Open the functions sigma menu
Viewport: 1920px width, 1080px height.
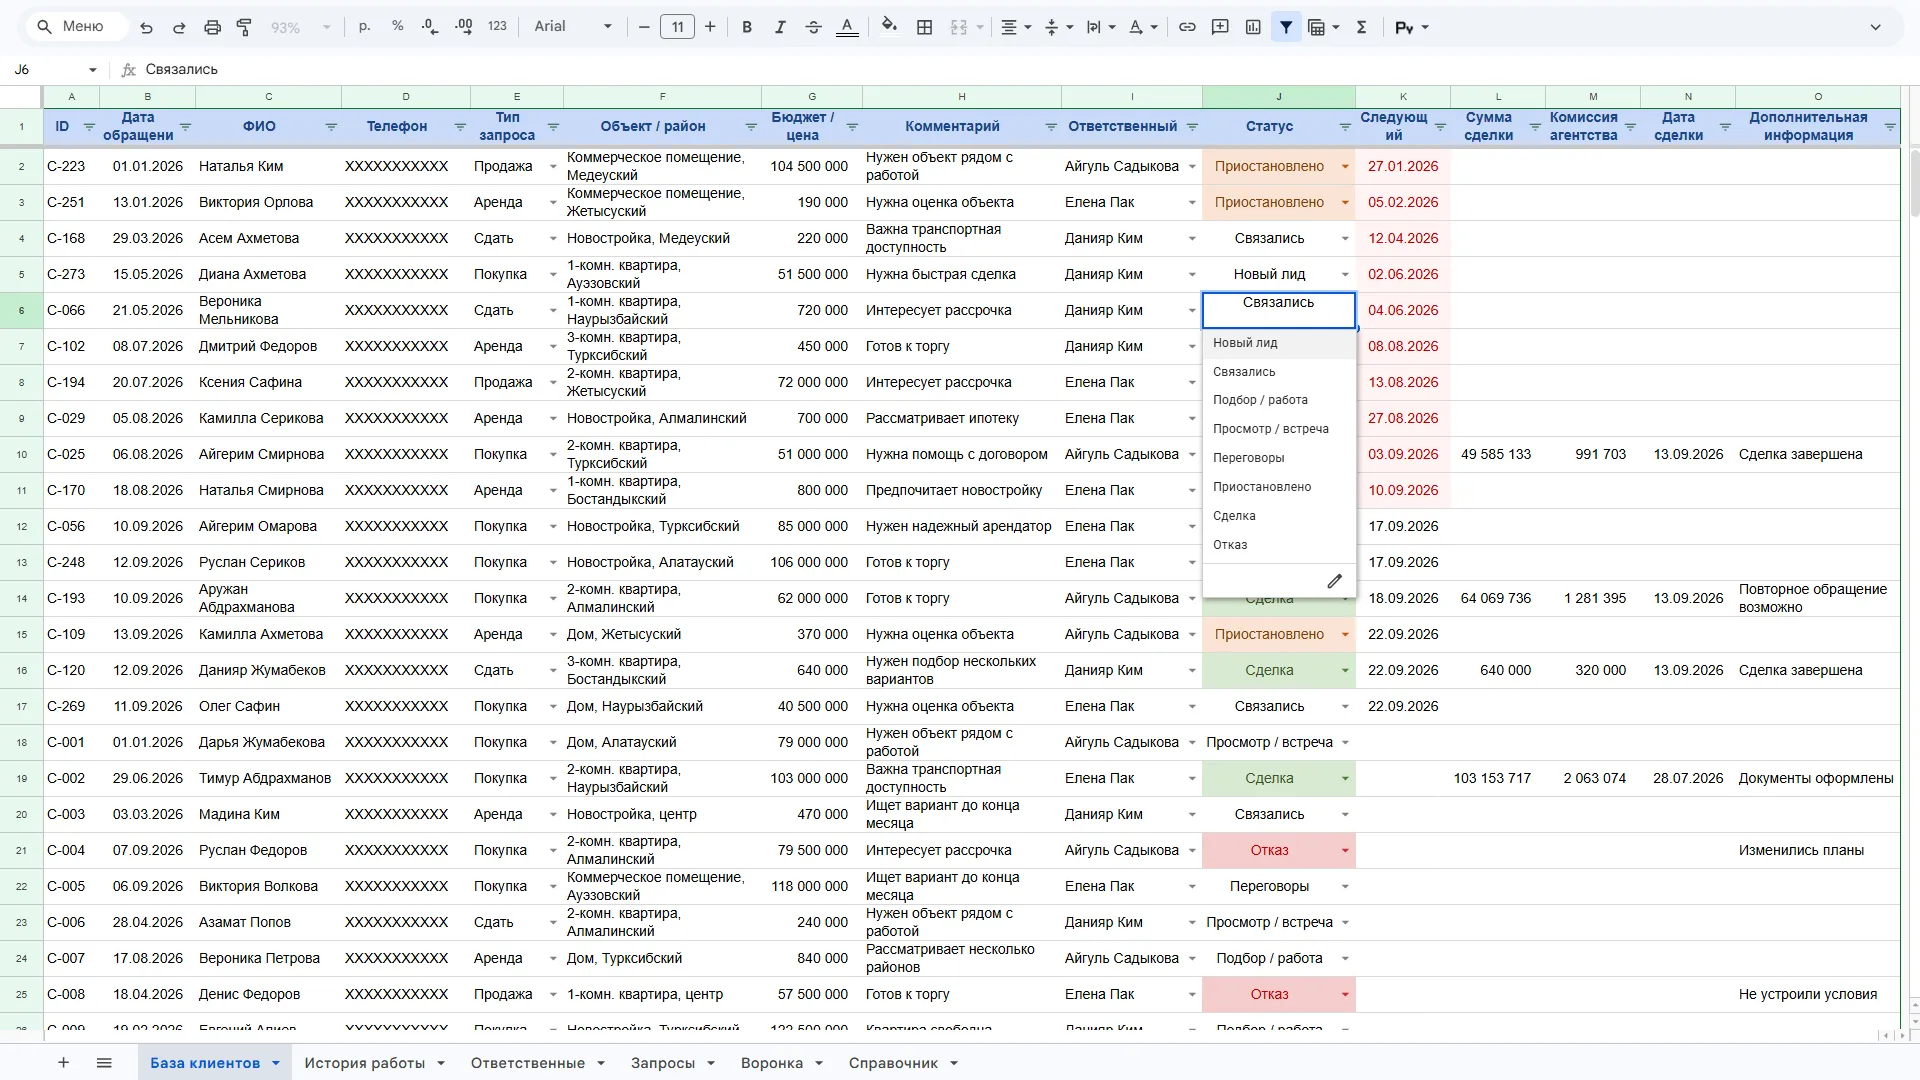point(1361,27)
